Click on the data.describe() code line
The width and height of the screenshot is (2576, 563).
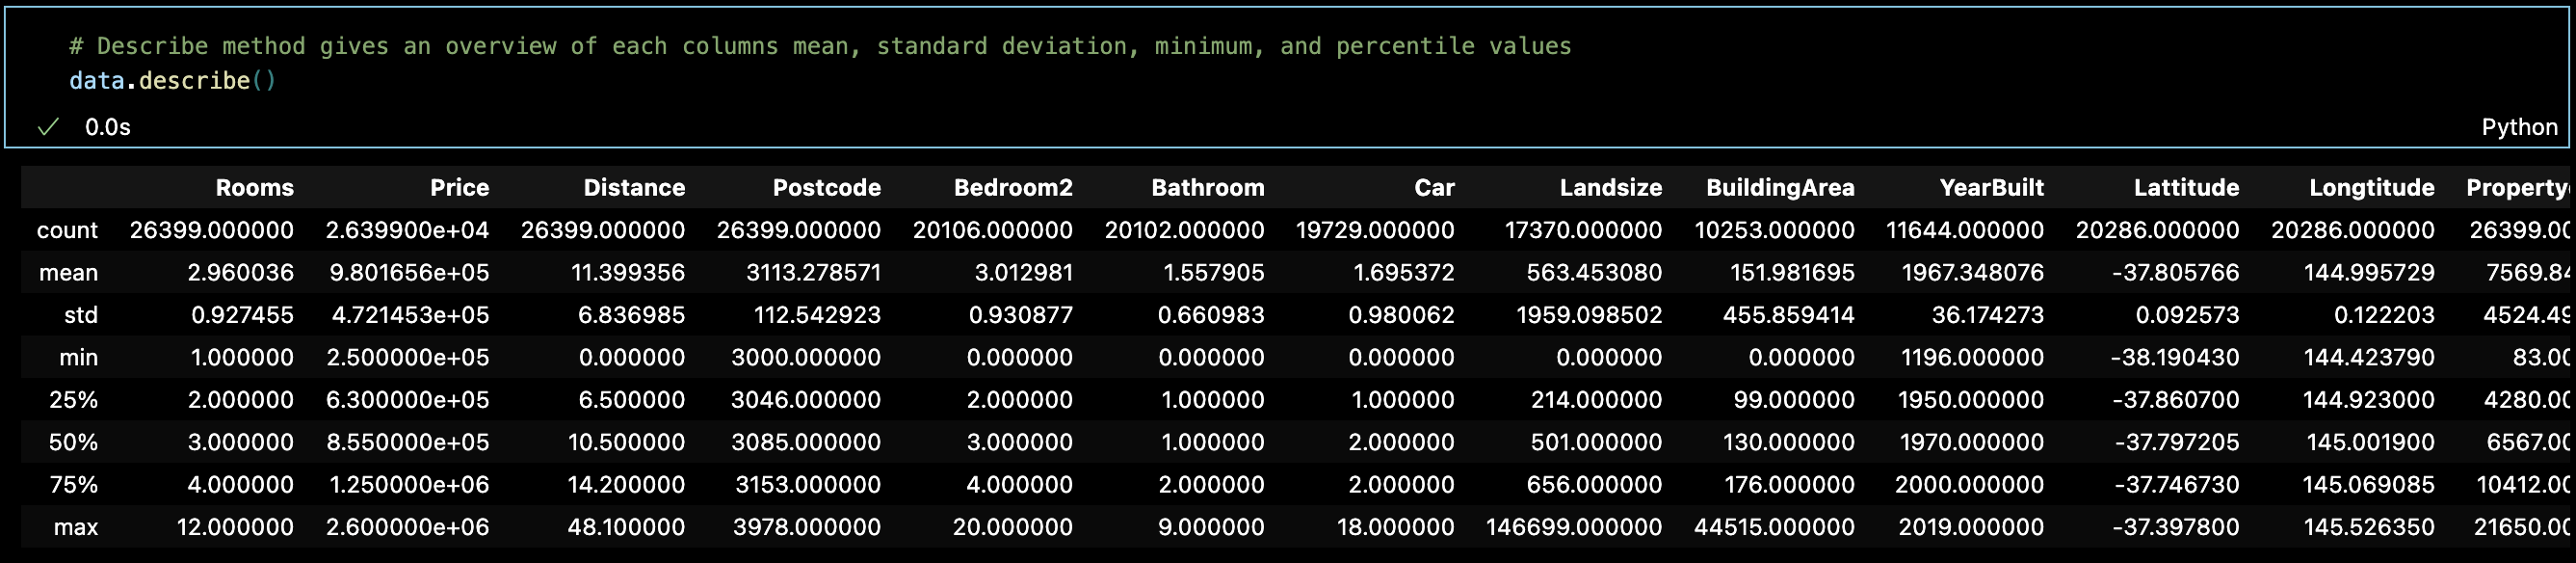pyautogui.click(x=172, y=81)
